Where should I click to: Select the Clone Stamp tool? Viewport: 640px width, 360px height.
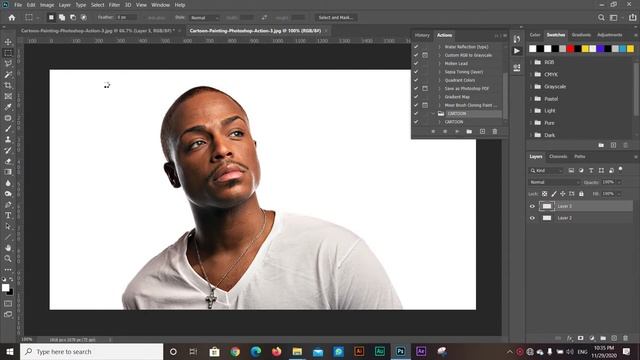coord(8,140)
